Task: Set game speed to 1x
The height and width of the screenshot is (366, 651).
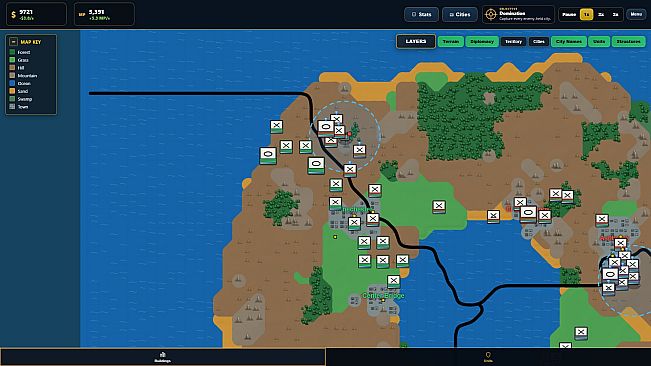Action: coord(586,15)
